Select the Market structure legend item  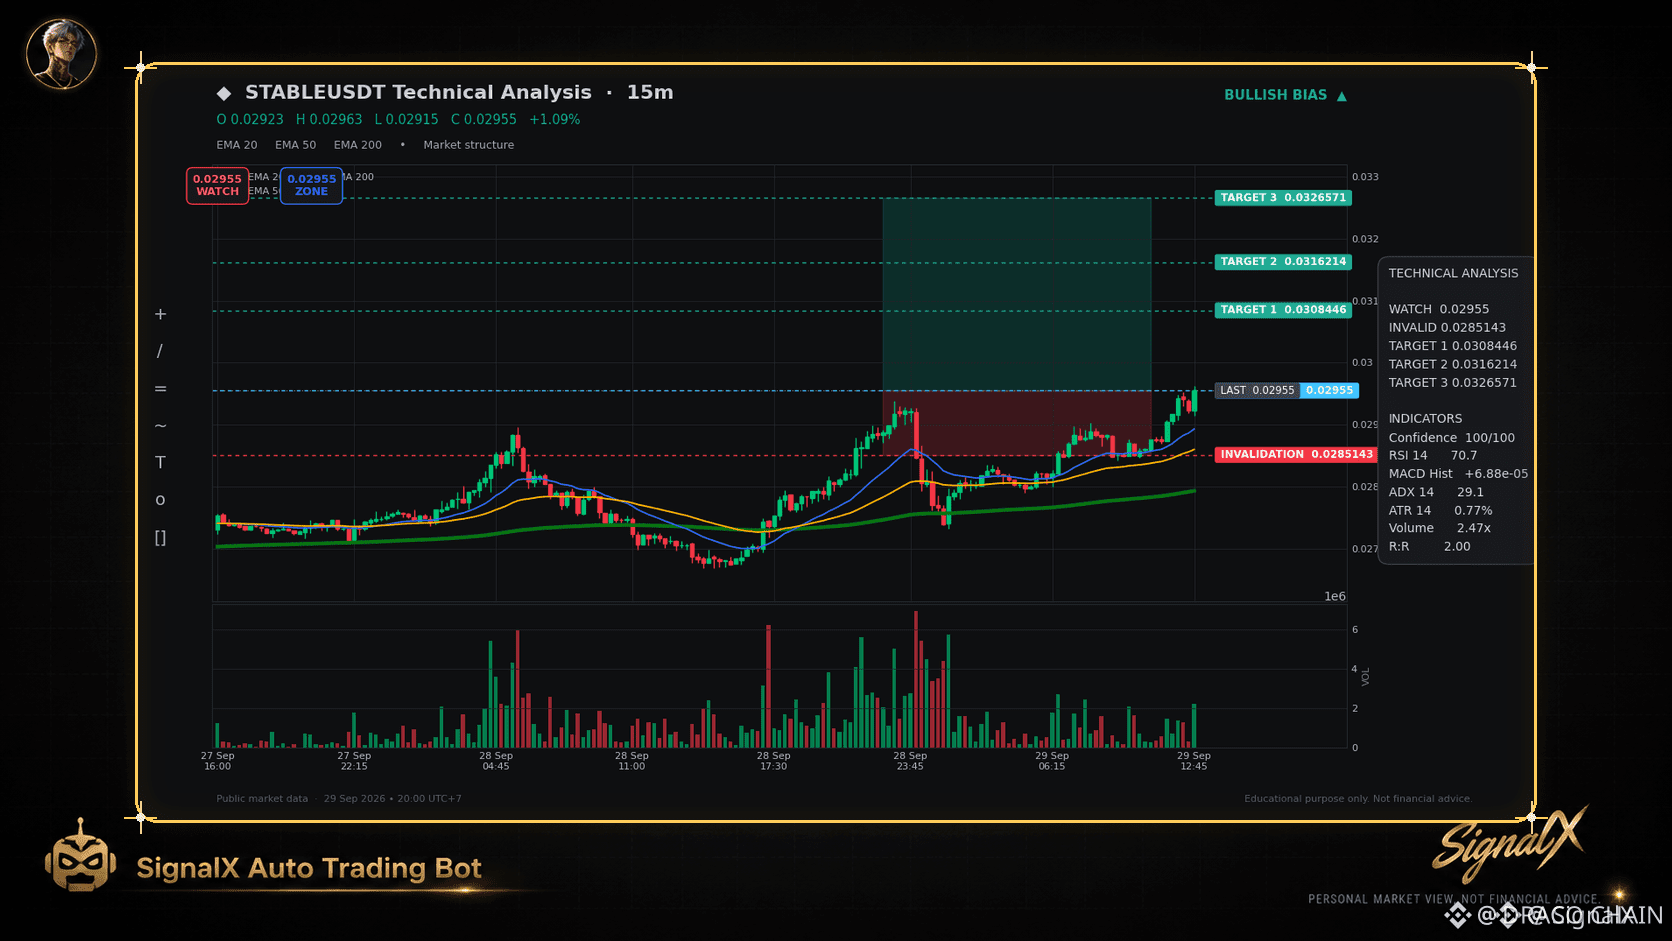tap(468, 145)
